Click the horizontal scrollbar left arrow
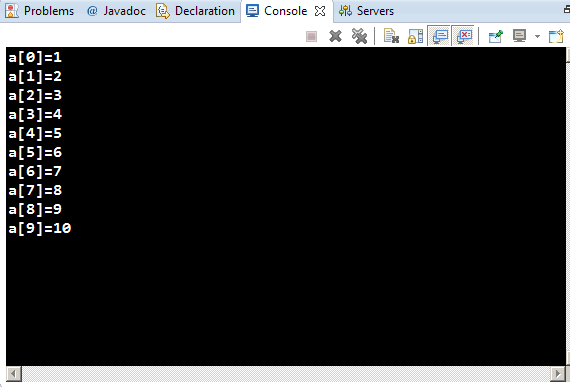 [x=13, y=374]
